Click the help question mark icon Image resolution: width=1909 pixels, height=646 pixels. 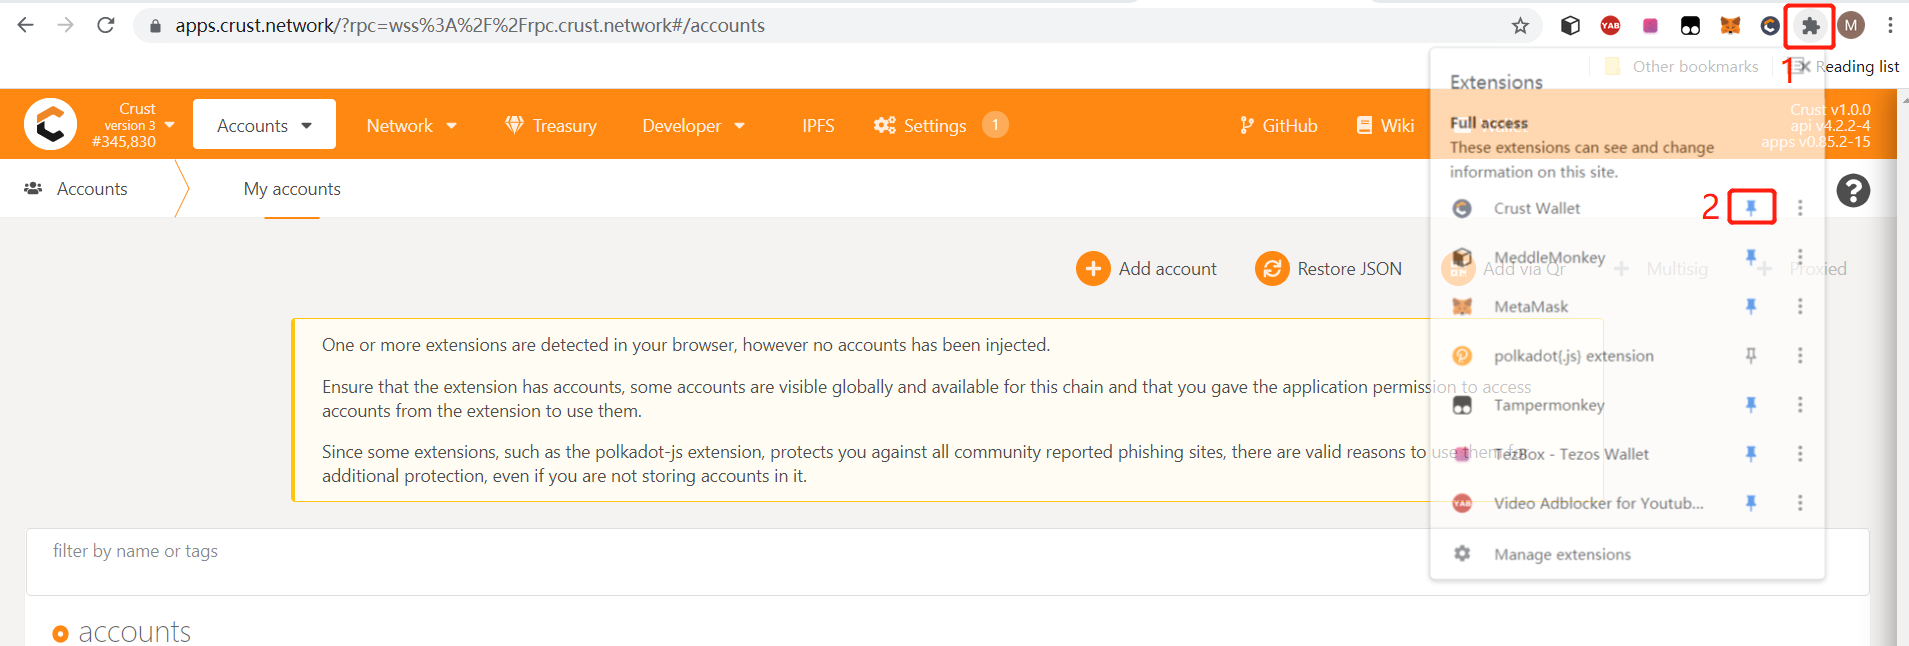coord(1853,190)
